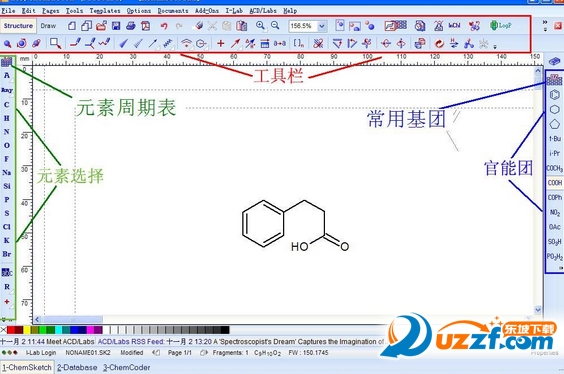Select the cyclopentane ring template
This screenshot has height=374, width=564.
(554, 124)
